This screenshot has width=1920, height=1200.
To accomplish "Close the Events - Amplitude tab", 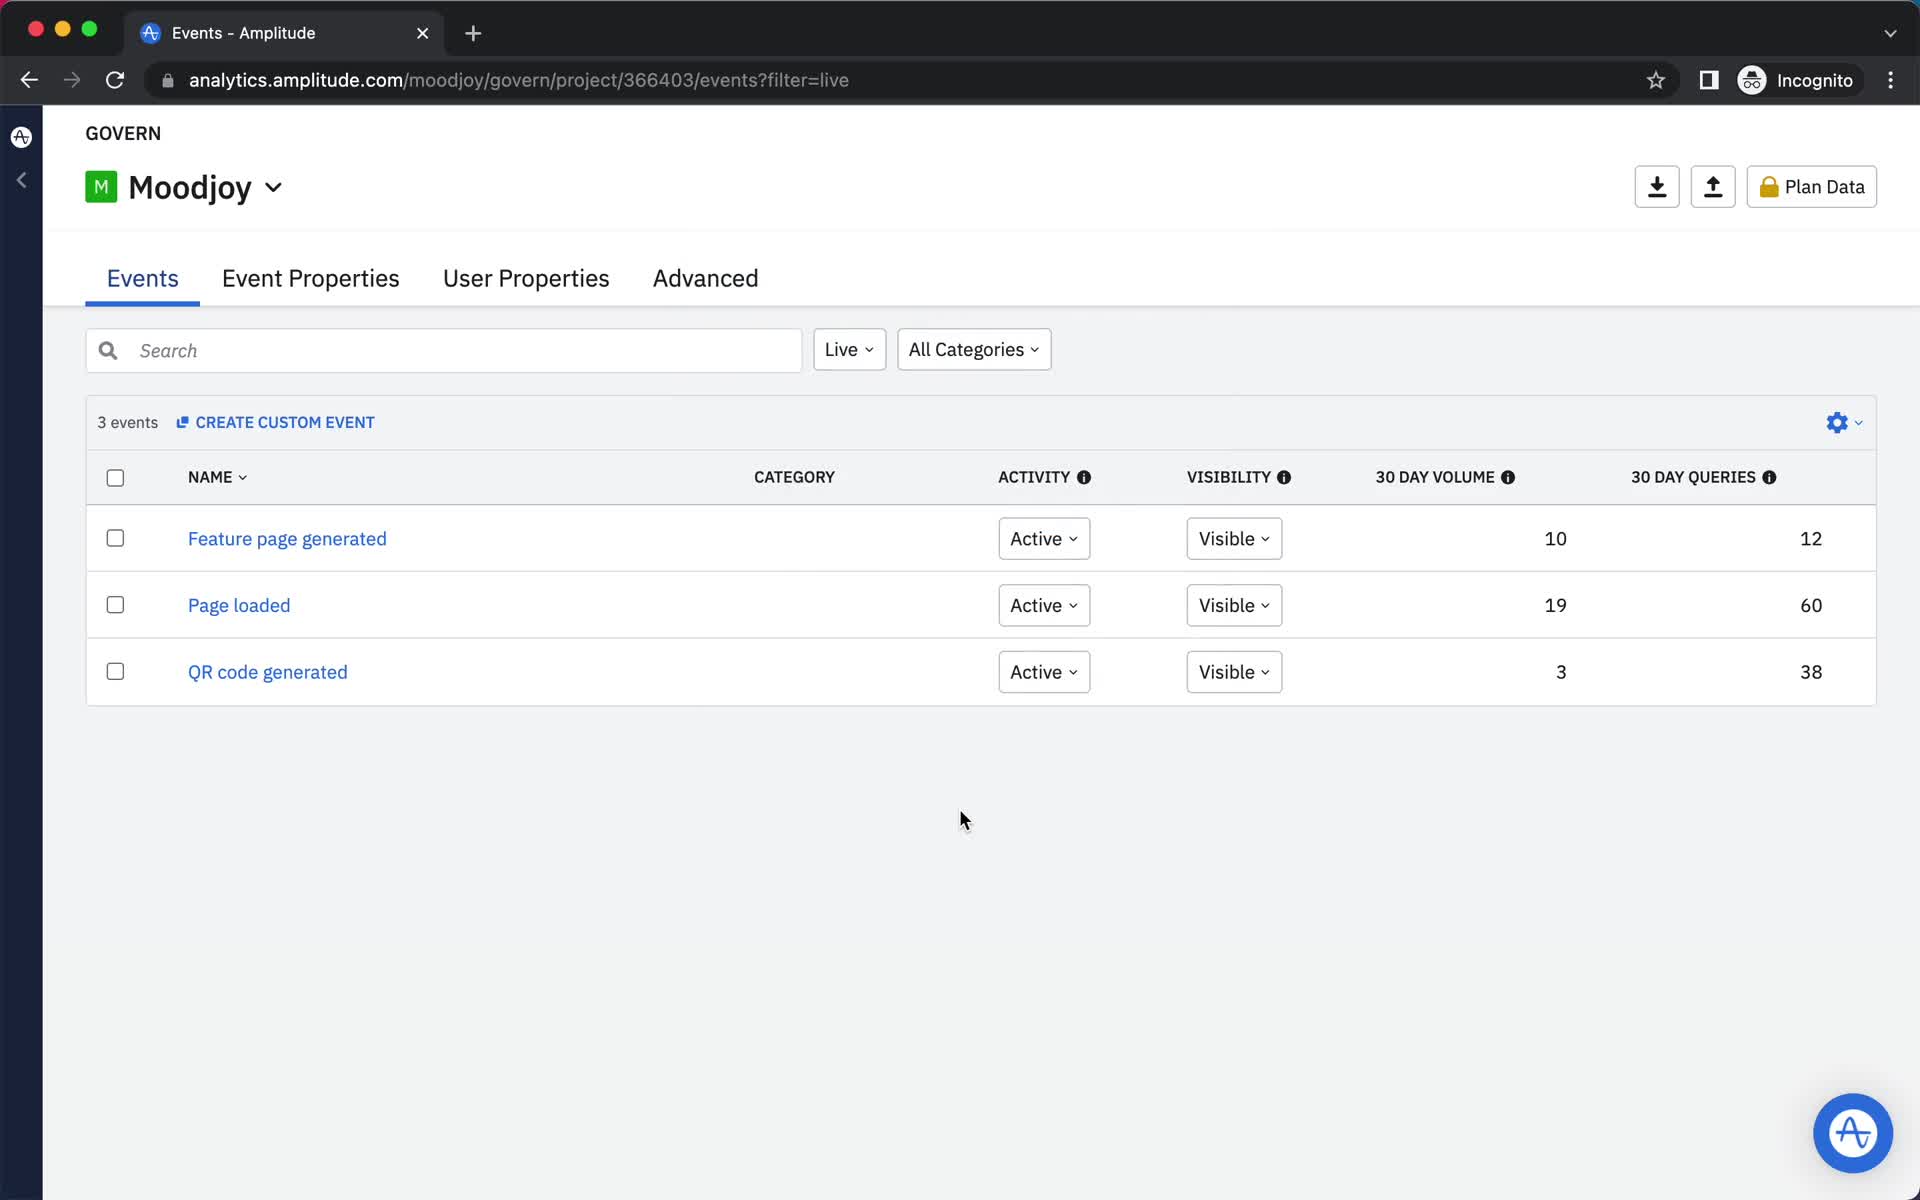I will click(422, 33).
